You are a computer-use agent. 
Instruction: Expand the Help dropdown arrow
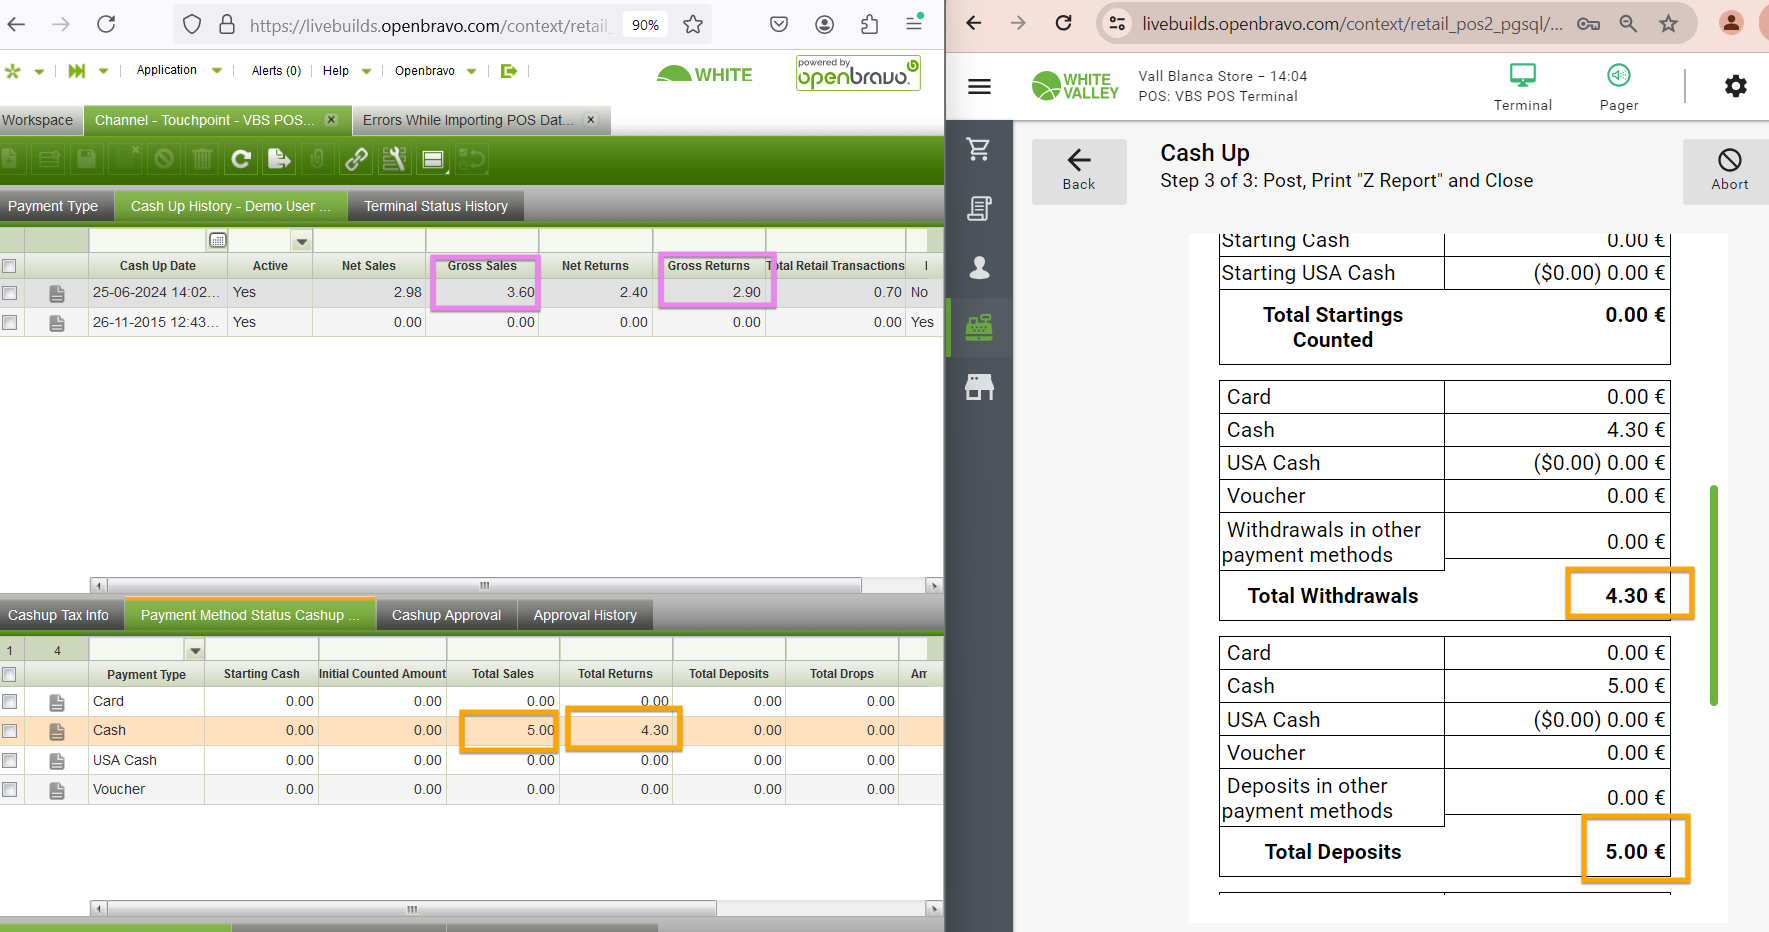[366, 71]
